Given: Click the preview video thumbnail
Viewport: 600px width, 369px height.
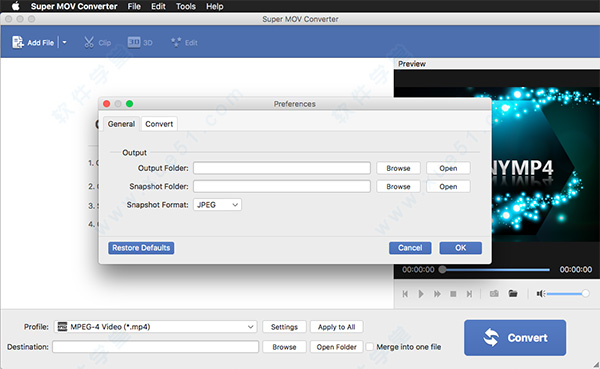Looking at the screenshot, I should (x=545, y=165).
